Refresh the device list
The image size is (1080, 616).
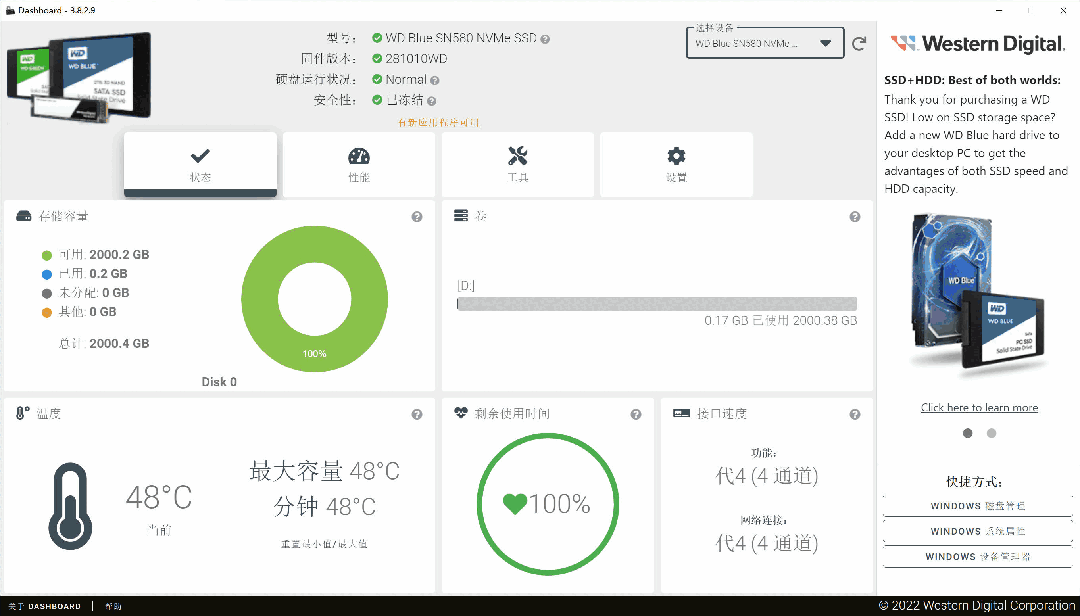coord(859,44)
